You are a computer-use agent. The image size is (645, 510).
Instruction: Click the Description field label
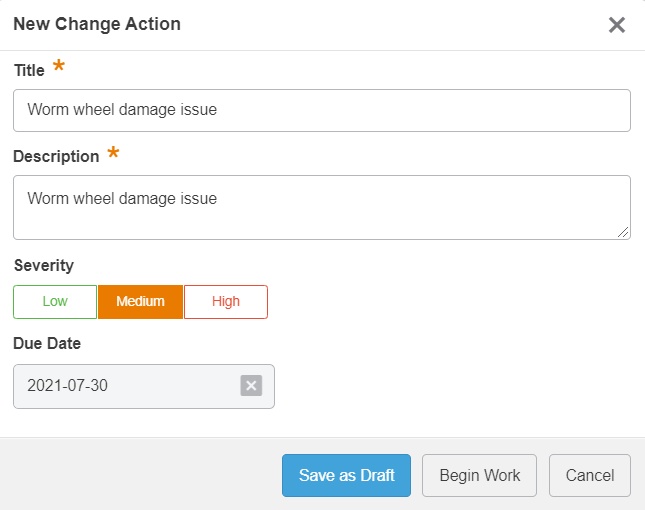click(x=56, y=156)
